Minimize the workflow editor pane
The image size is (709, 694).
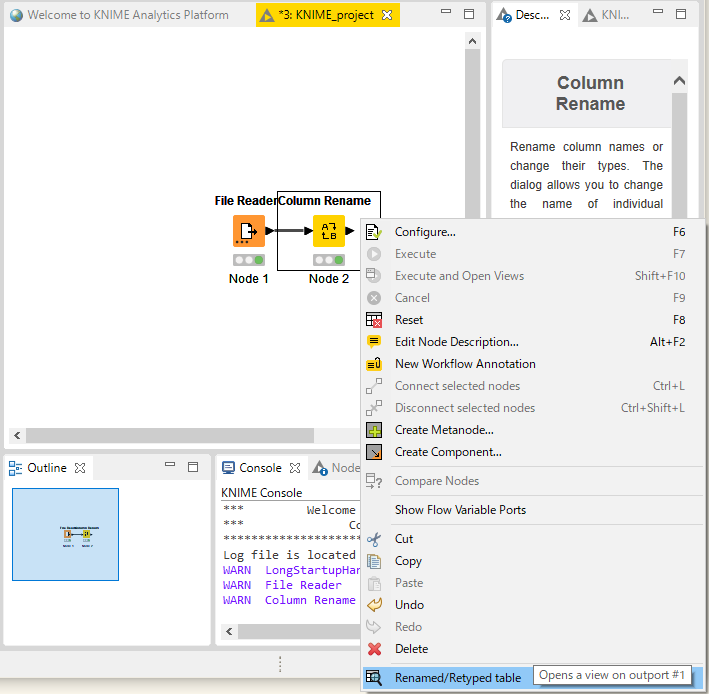click(446, 12)
